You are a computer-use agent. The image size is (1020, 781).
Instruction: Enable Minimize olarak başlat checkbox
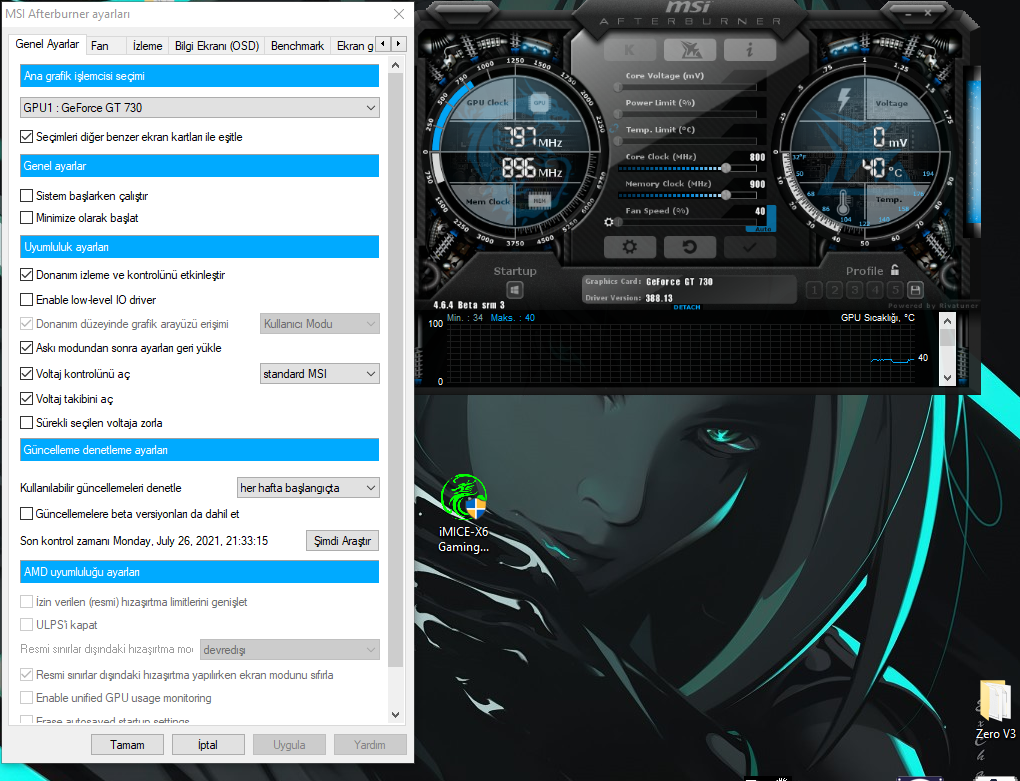pyautogui.click(x=27, y=218)
